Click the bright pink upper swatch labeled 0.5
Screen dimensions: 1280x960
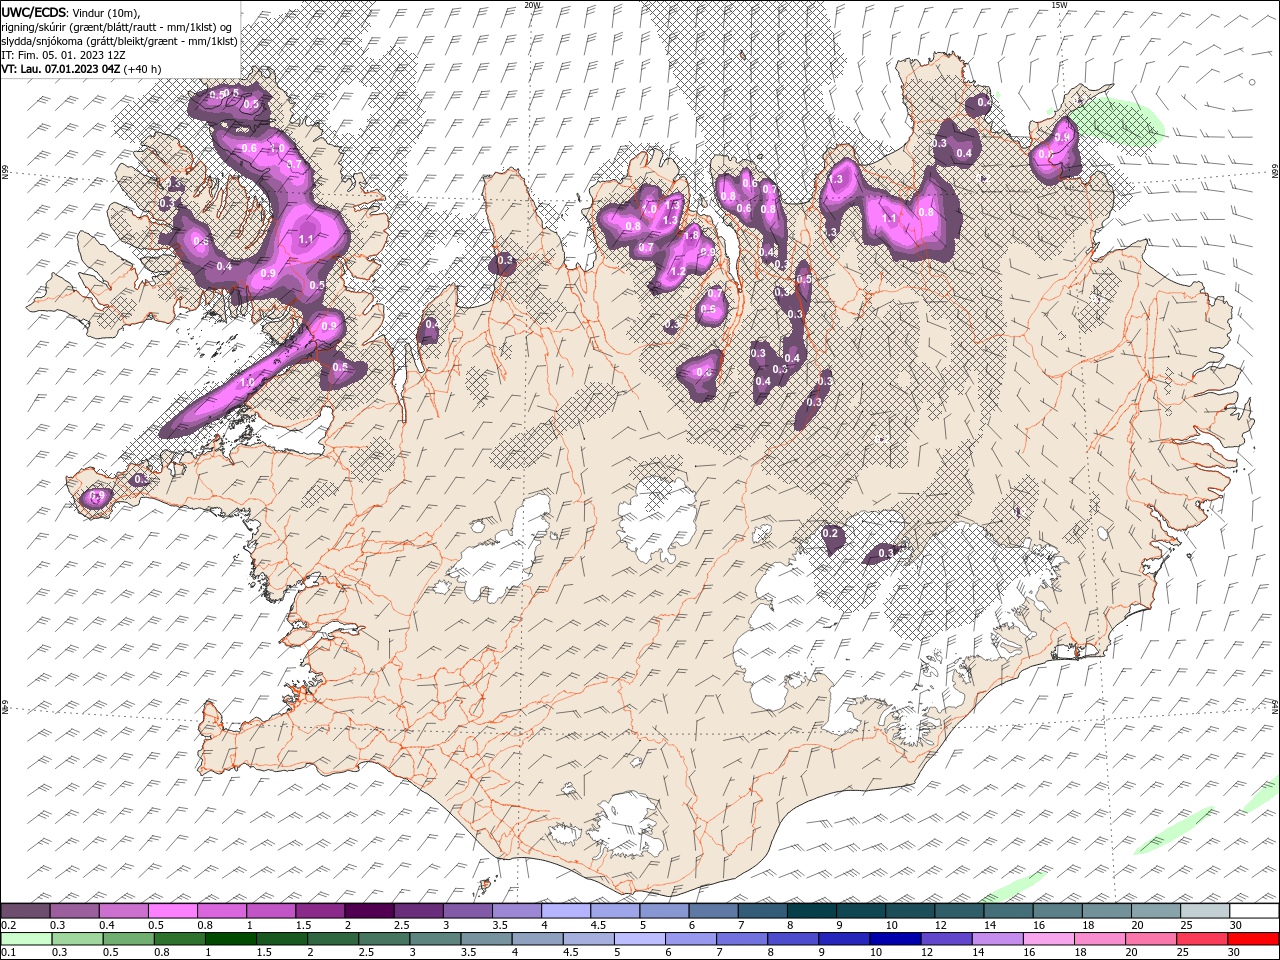pos(173,911)
